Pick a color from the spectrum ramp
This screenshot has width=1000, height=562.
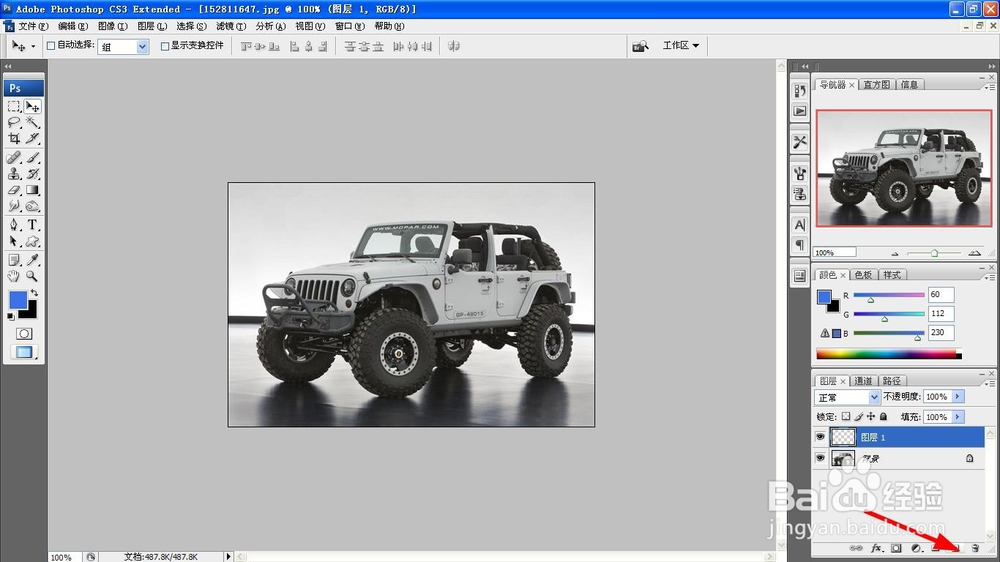tap(888, 354)
